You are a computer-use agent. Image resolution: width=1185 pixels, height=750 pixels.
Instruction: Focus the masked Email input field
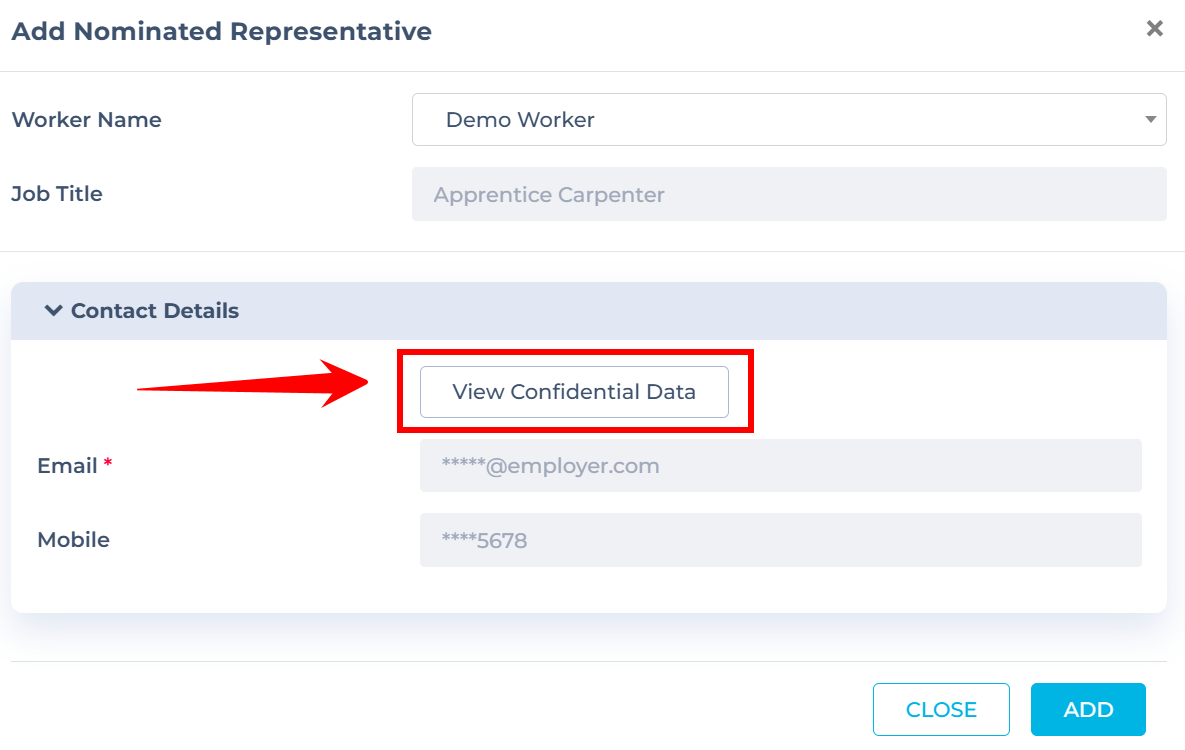(x=781, y=466)
